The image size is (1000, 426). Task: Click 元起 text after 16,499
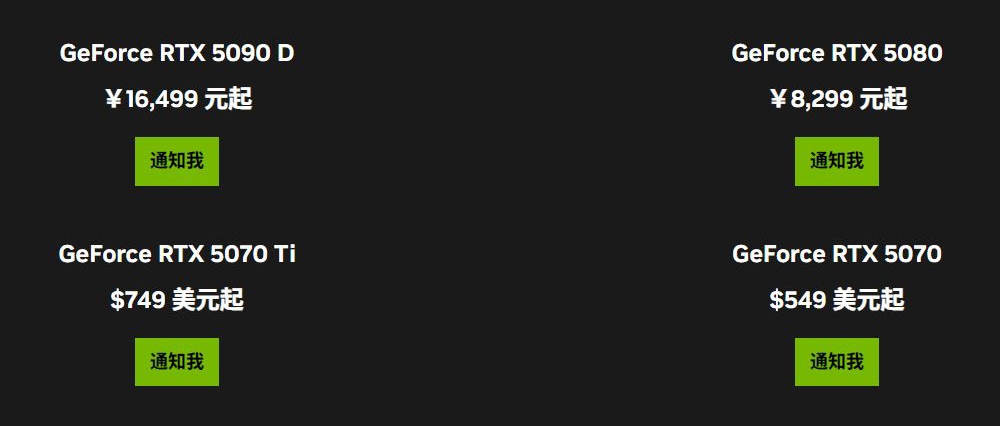tap(228, 99)
